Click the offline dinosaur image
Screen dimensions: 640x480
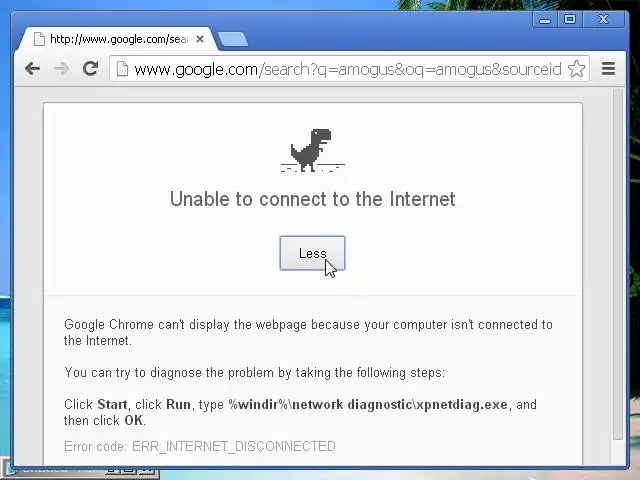(x=313, y=150)
